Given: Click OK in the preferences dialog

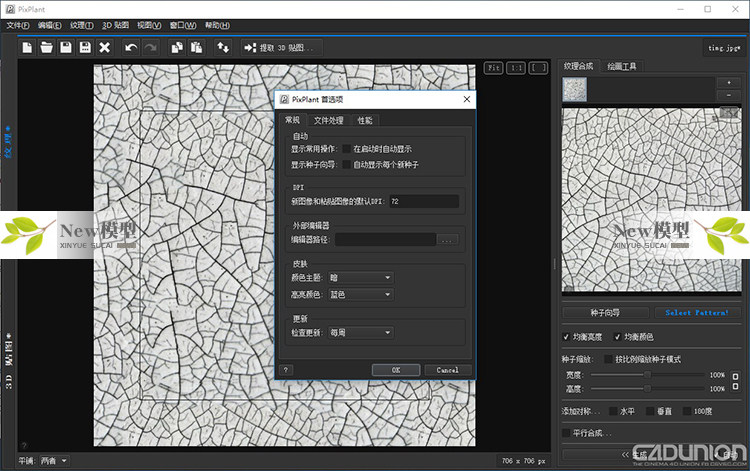Looking at the screenshot, I should [x=396, y=370].
